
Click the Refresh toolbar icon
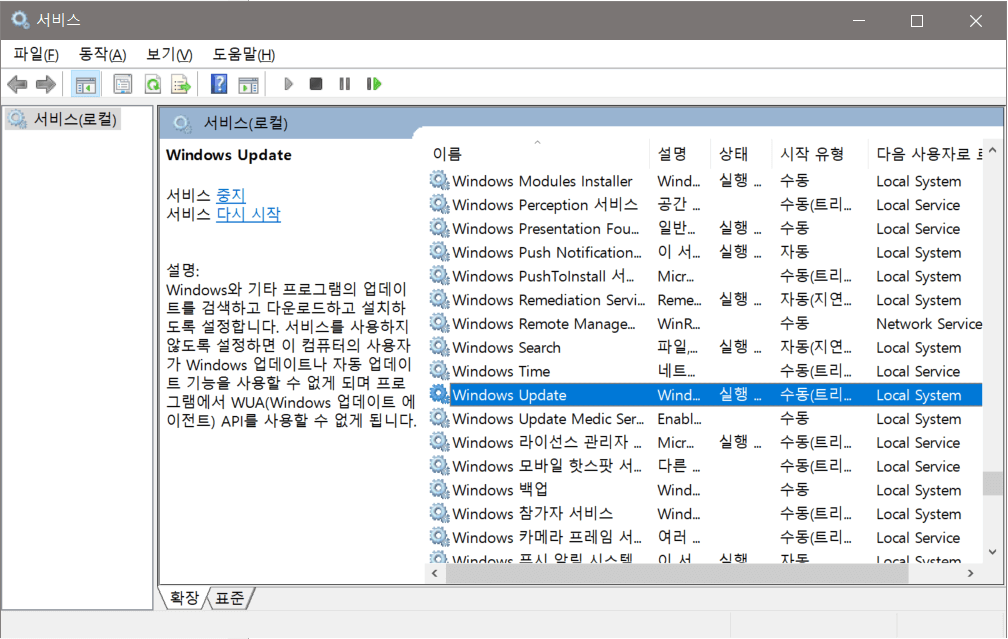152,84
